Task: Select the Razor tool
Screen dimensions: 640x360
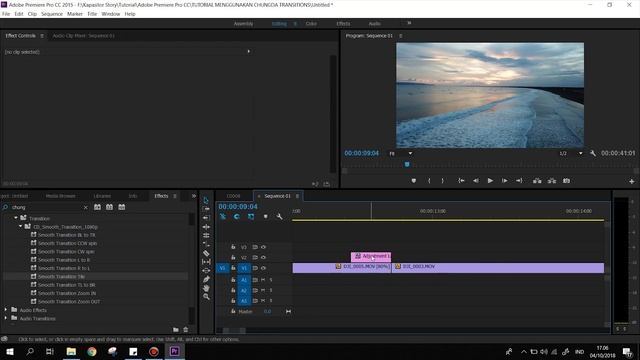Action: click(206, 253)
